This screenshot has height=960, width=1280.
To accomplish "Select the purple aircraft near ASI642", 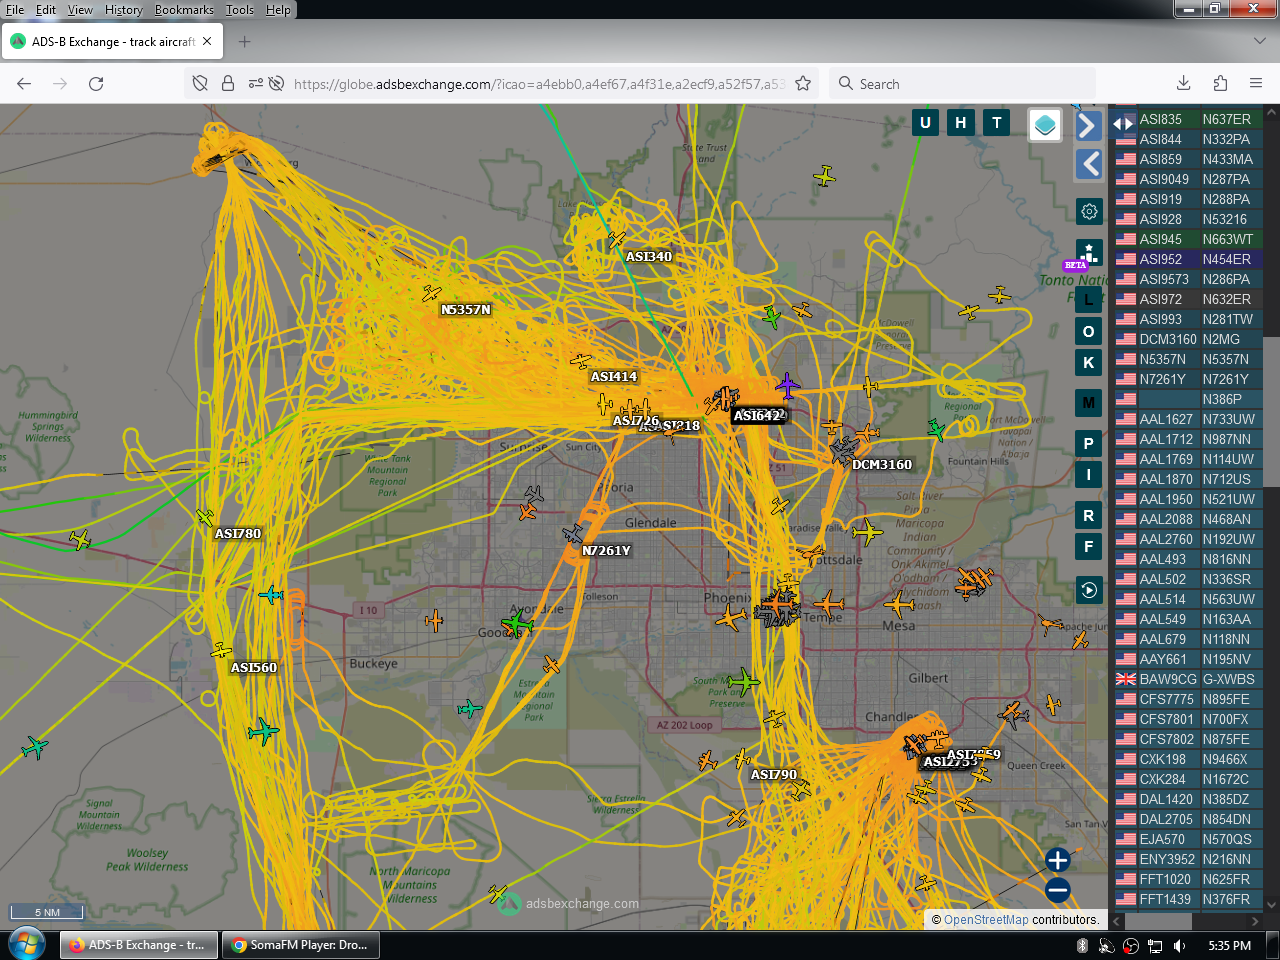I will 788,386.
